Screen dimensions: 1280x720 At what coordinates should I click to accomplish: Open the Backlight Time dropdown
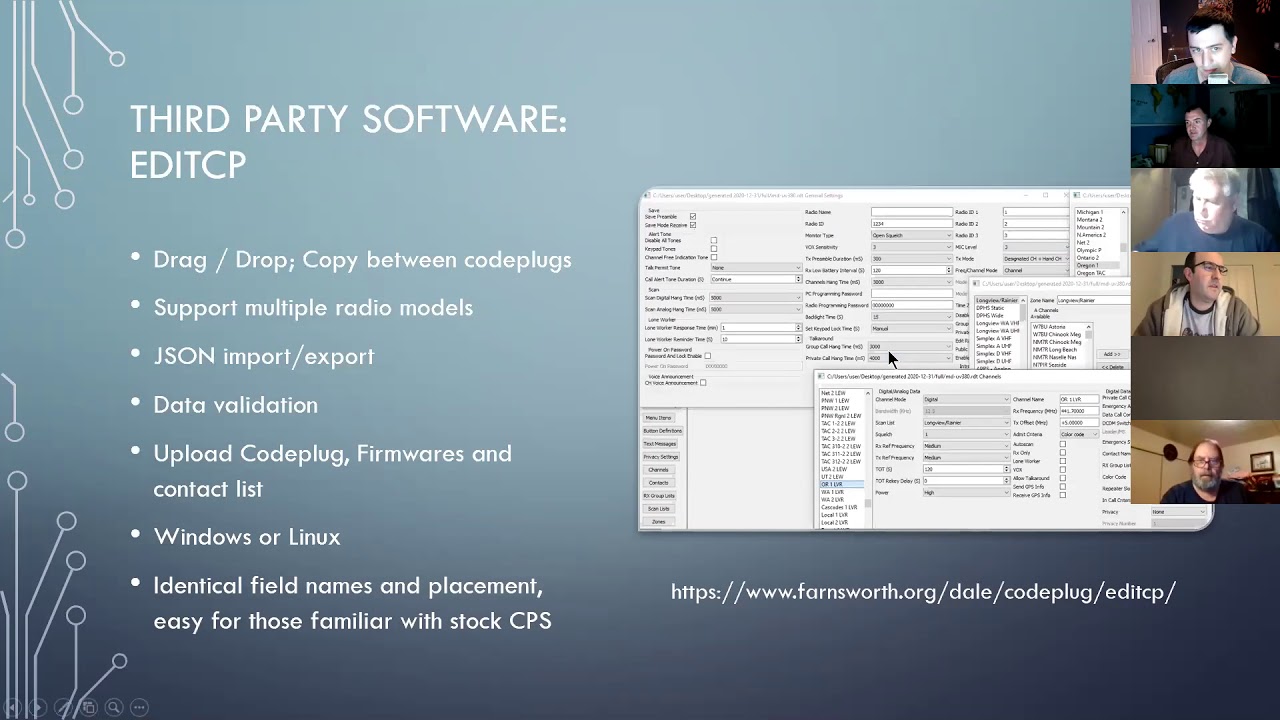(x=911, y=317)
